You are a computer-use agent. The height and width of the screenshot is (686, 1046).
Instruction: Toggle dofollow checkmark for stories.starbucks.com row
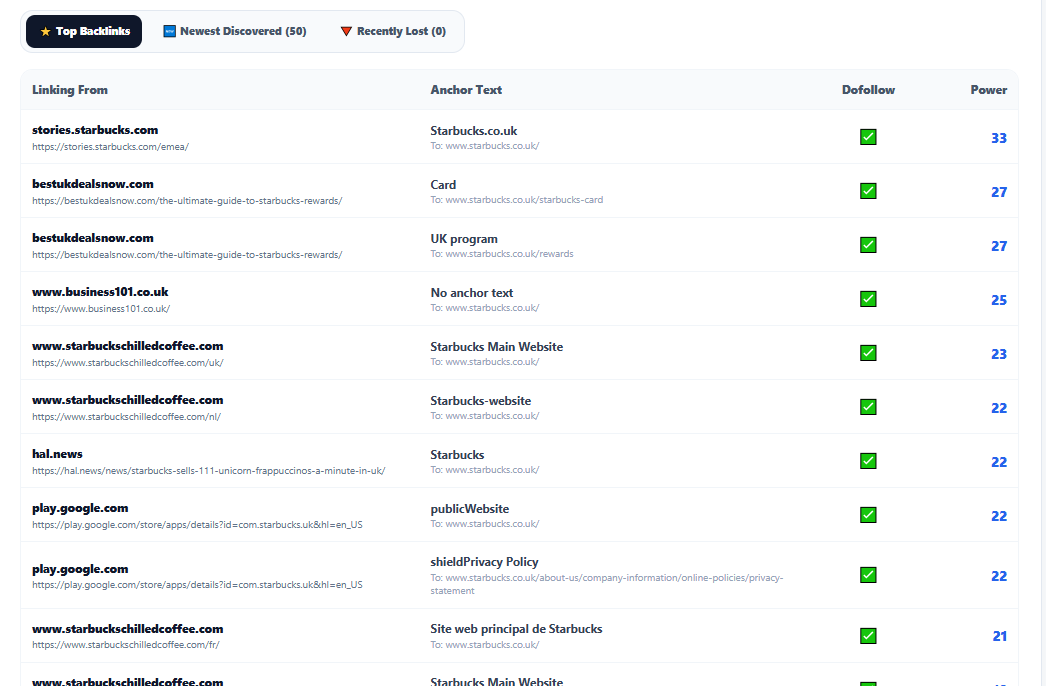(868, 137)
